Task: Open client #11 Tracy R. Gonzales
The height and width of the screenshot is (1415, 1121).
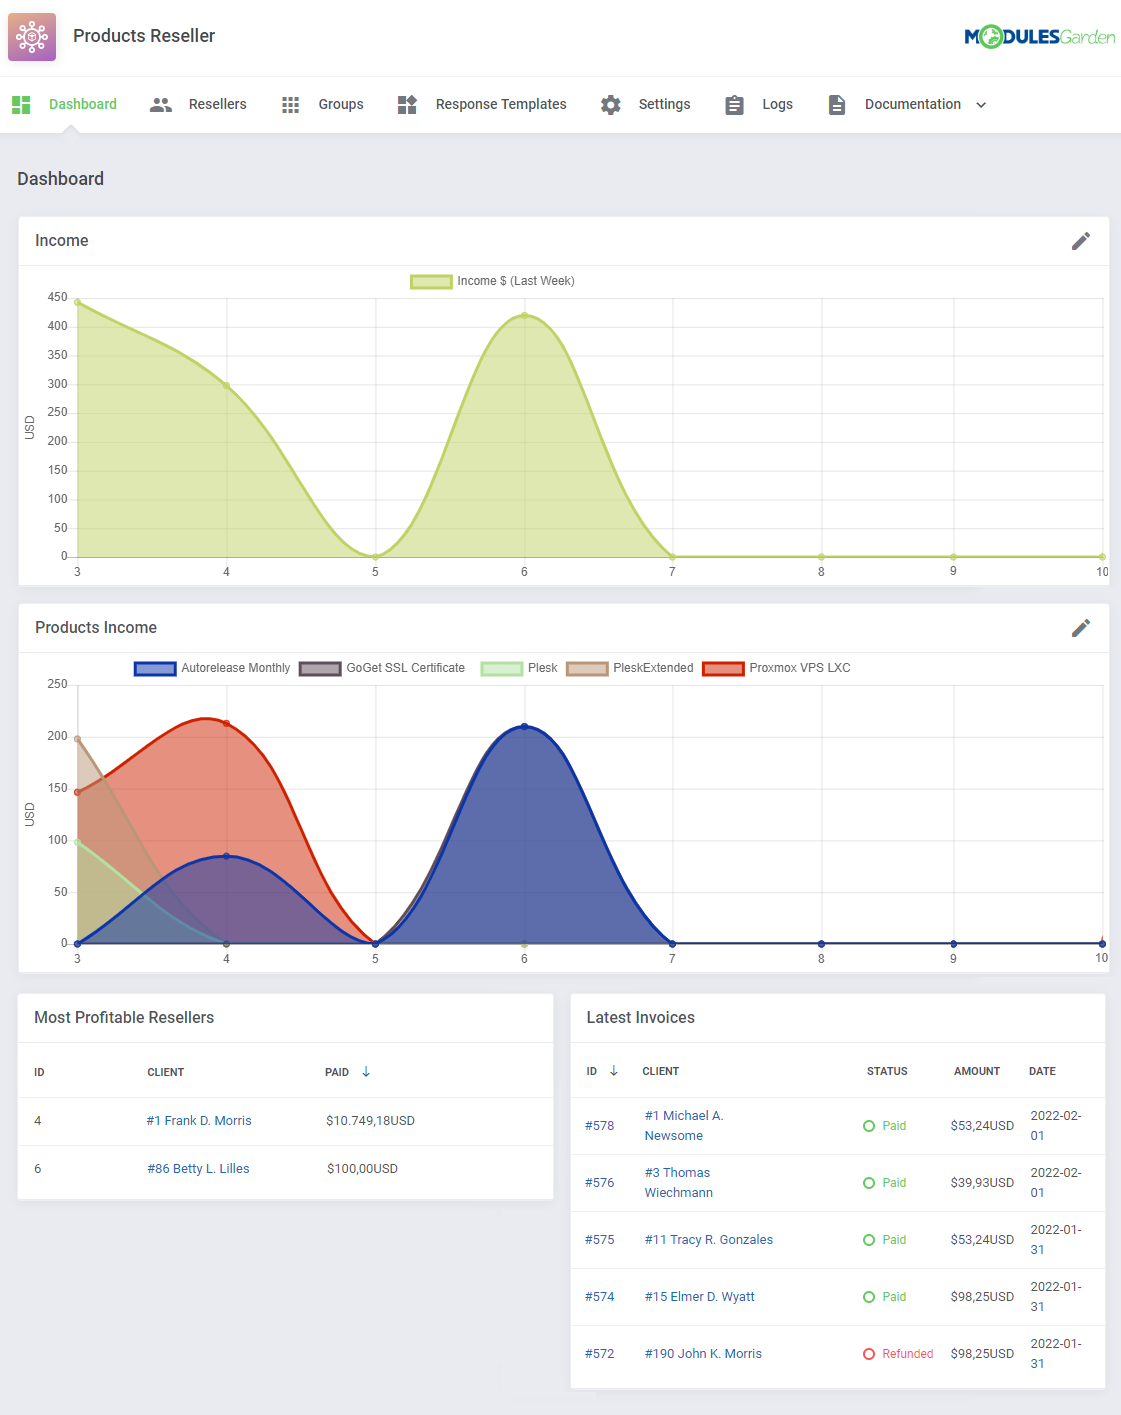Action: (709, 1240)
